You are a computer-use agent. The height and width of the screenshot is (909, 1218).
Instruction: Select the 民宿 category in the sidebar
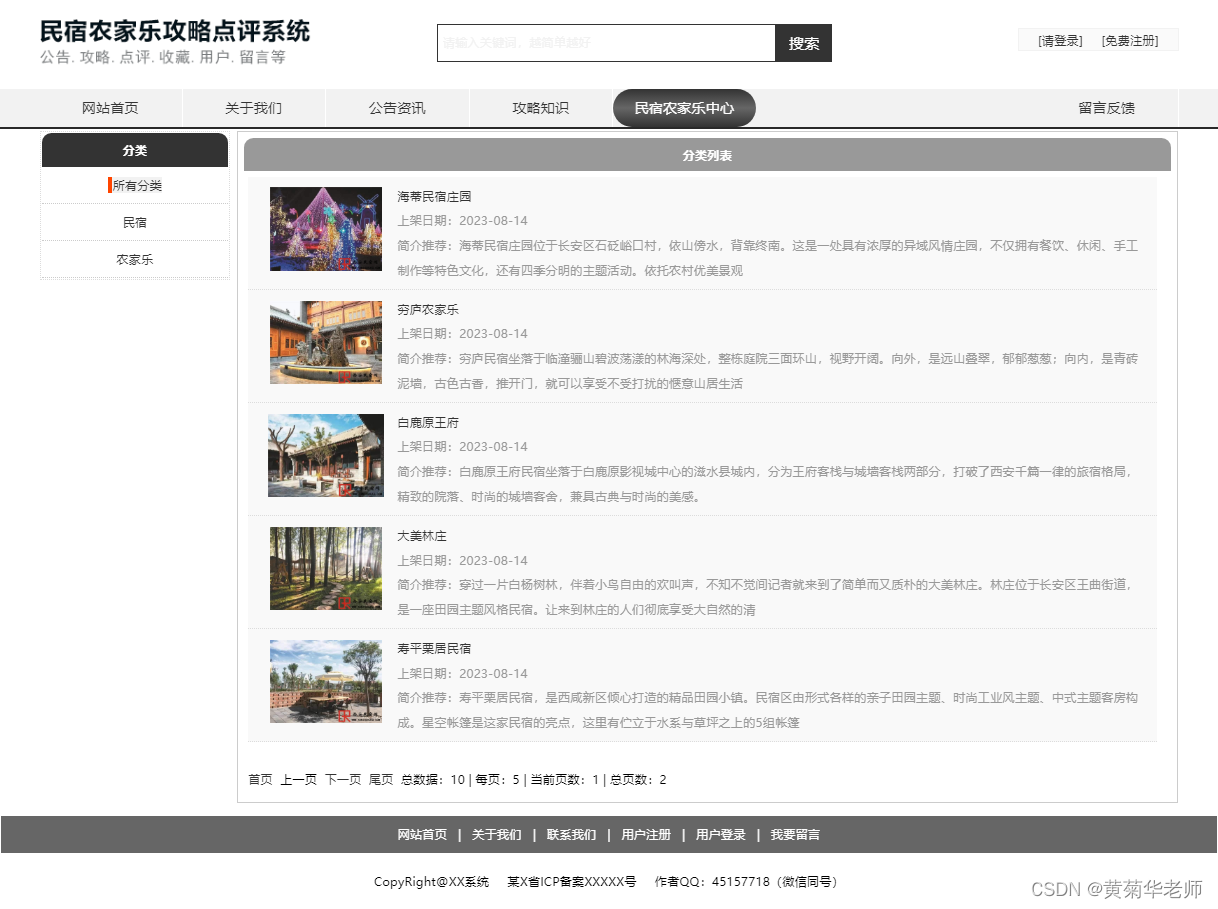coord(134,222)
